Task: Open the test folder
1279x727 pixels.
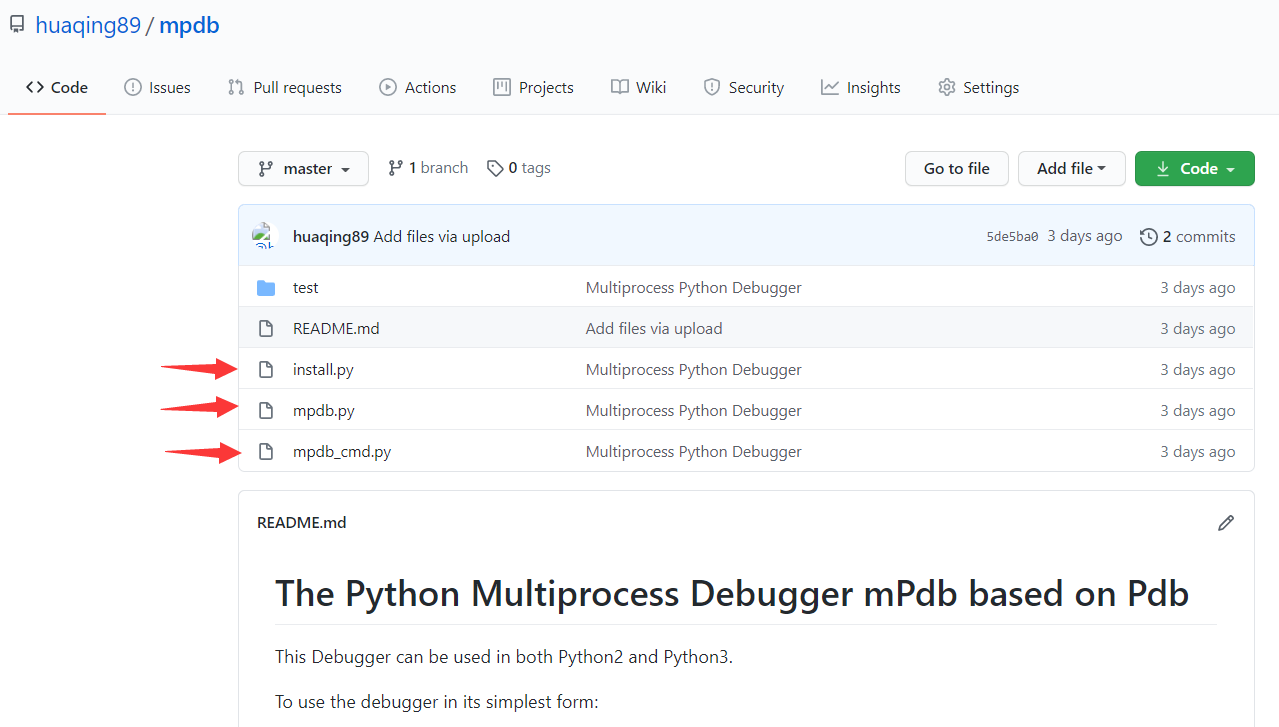Action: point(306,288)
